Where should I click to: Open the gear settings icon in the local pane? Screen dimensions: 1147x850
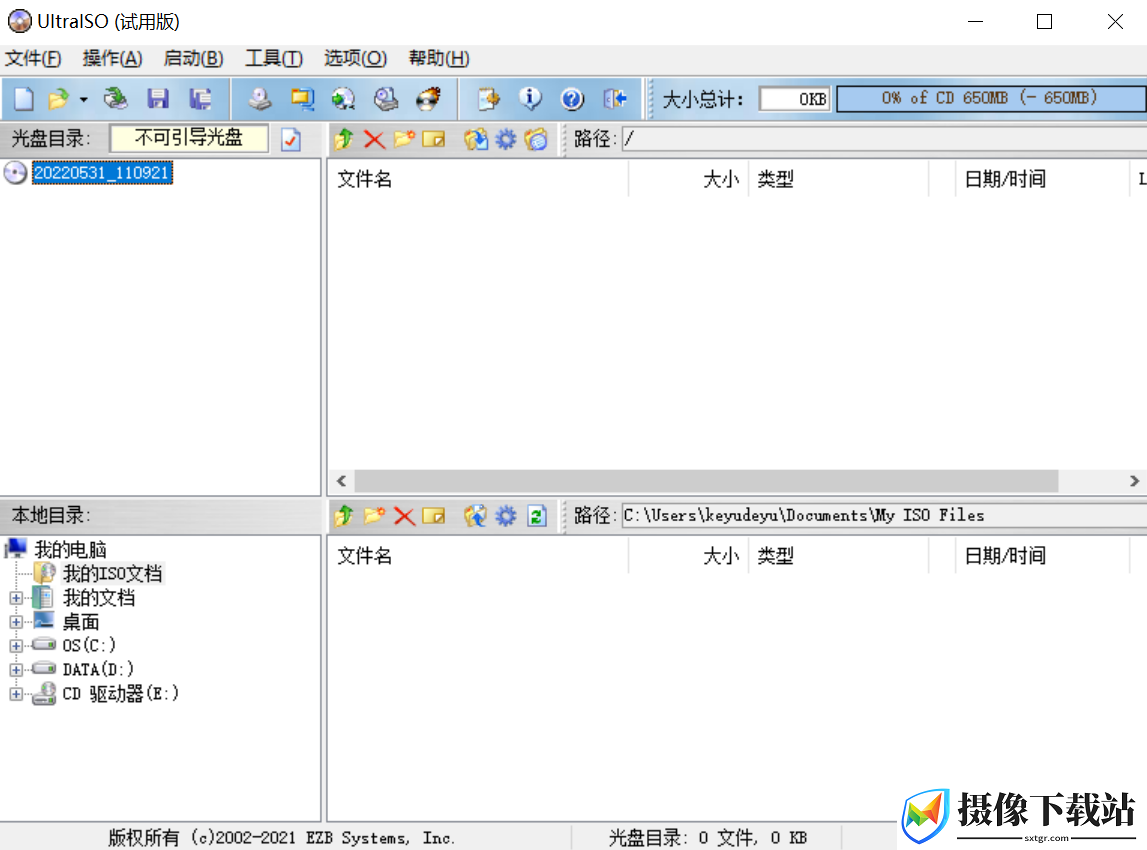click(x=505, y=516)
